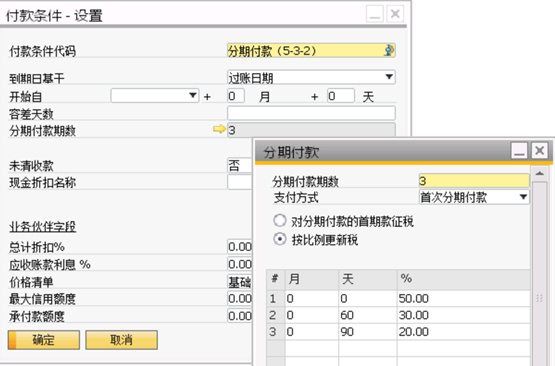Click the 现金折扣名称 field

pos(239,182)
